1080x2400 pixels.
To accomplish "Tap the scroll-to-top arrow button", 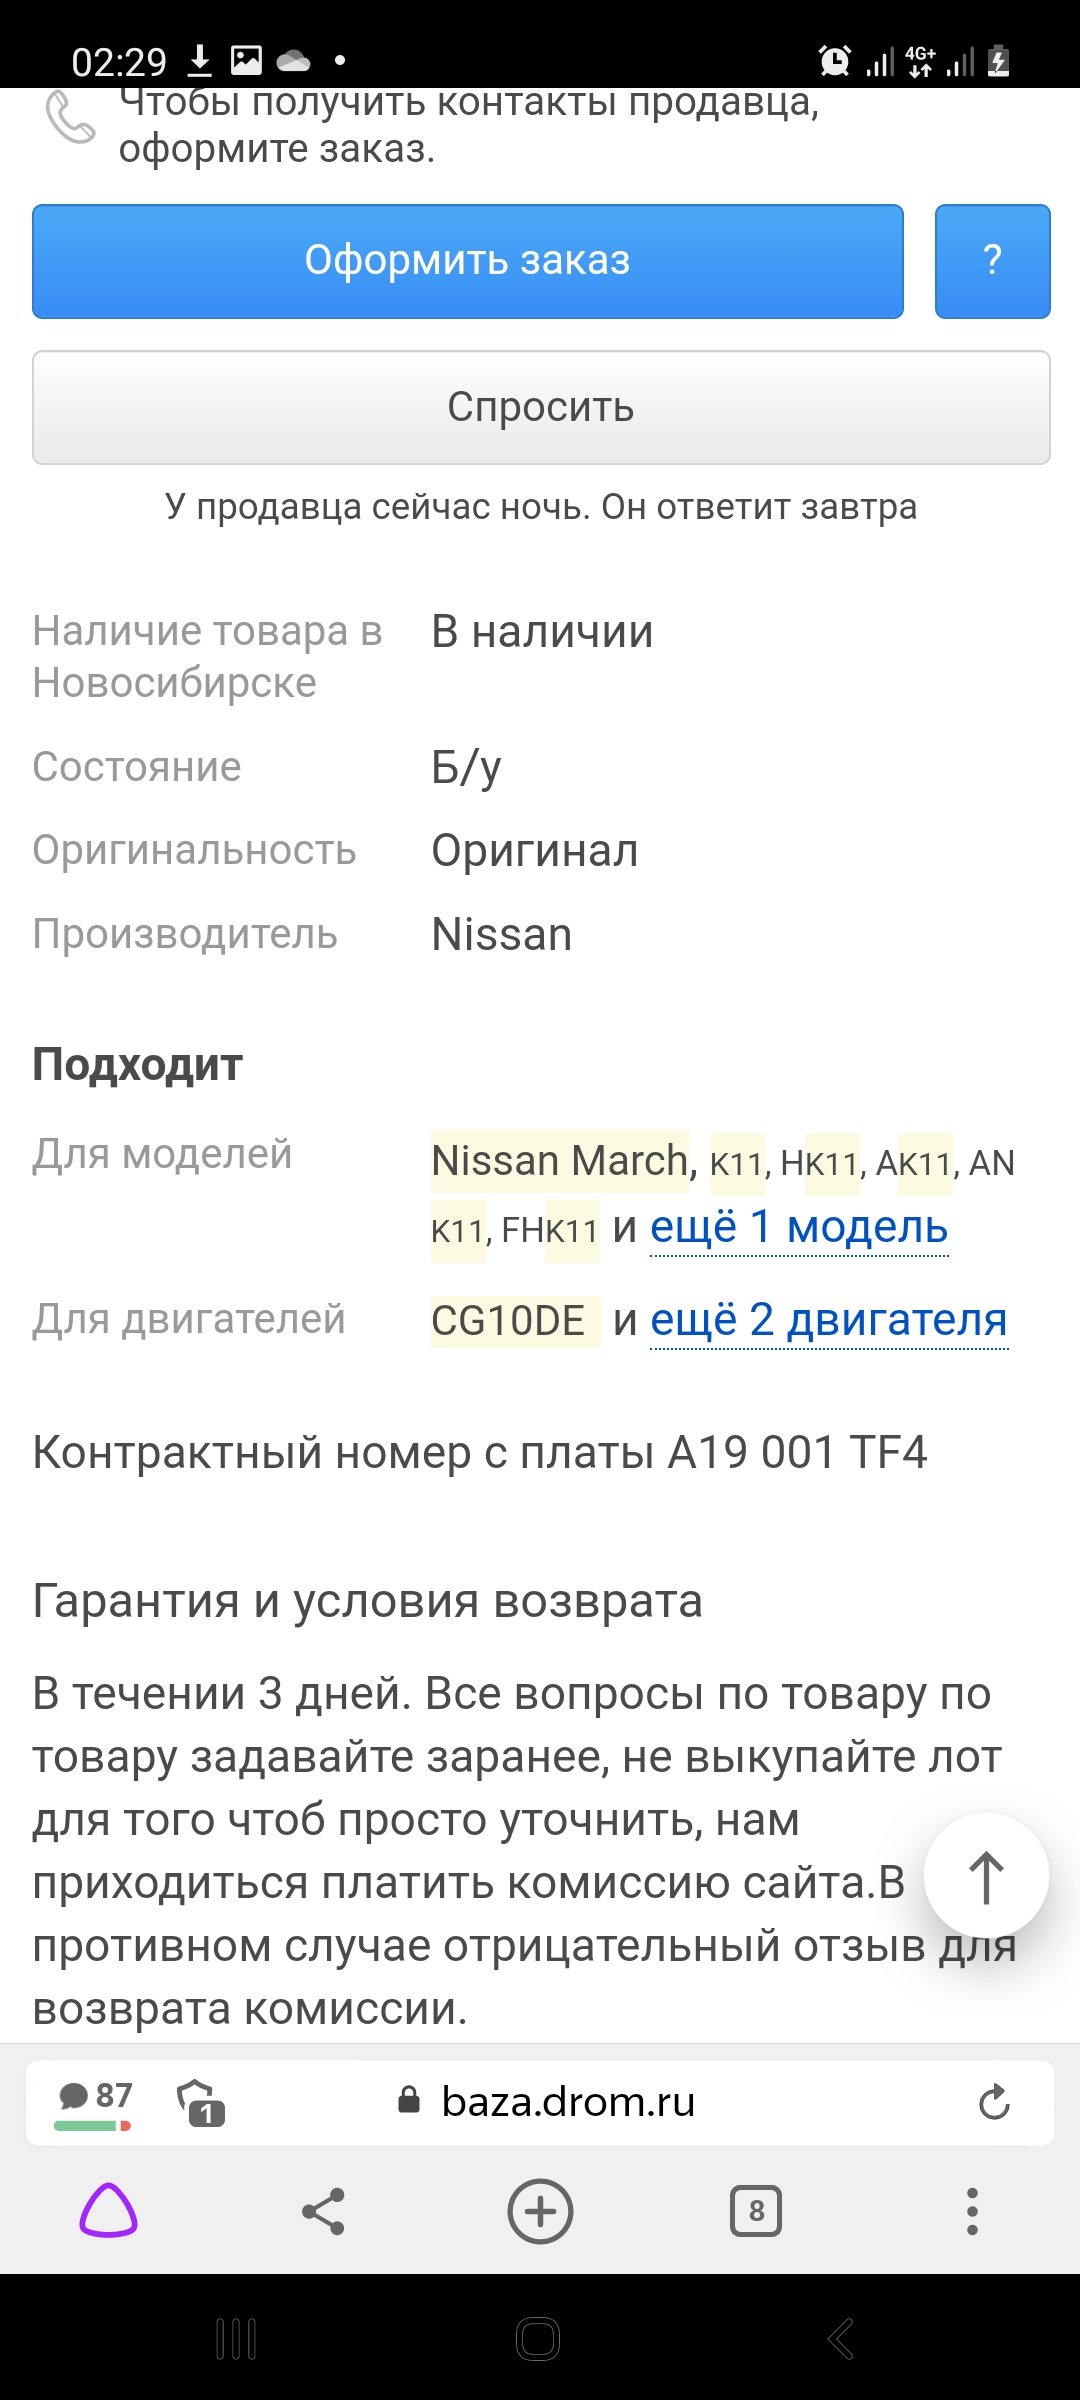I will [x=986, y=1877].
